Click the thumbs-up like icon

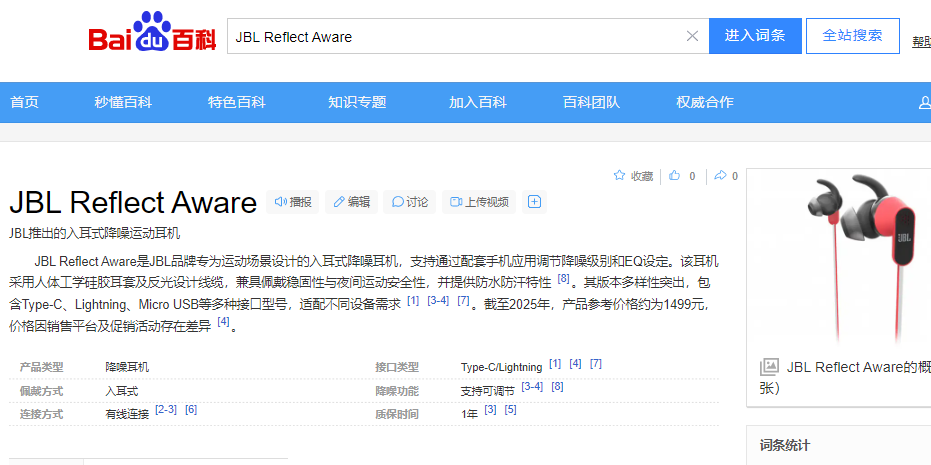tap(674, 175)
